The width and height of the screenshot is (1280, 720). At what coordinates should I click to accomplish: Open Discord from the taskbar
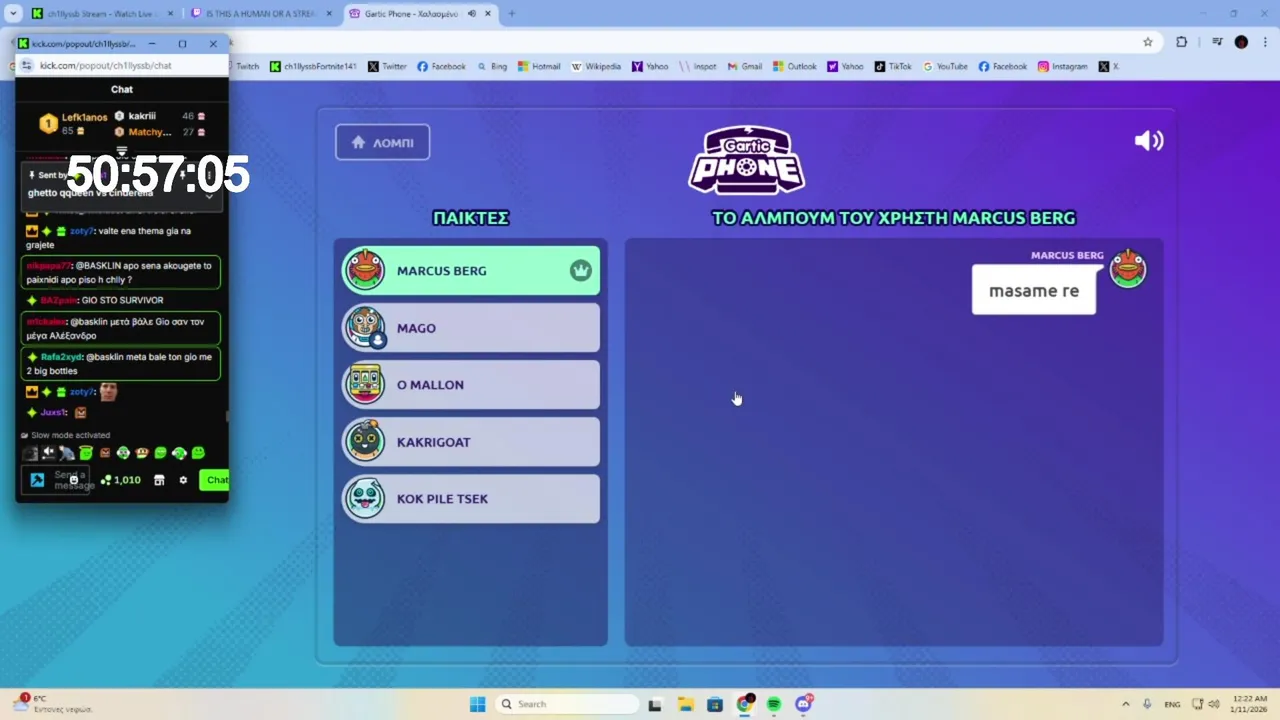pyautogui.click(x=803, y=704)
